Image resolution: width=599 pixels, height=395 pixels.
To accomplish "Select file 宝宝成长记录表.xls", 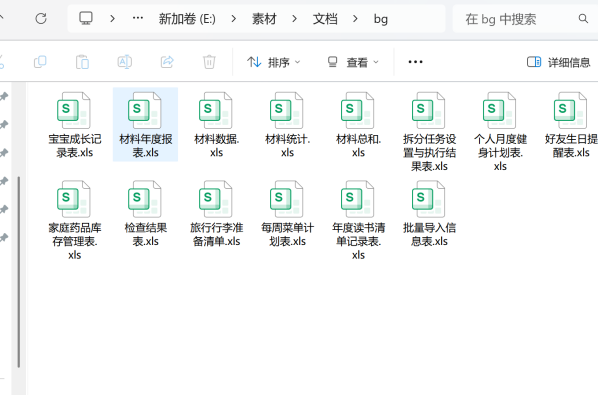I will pos(74,125).
